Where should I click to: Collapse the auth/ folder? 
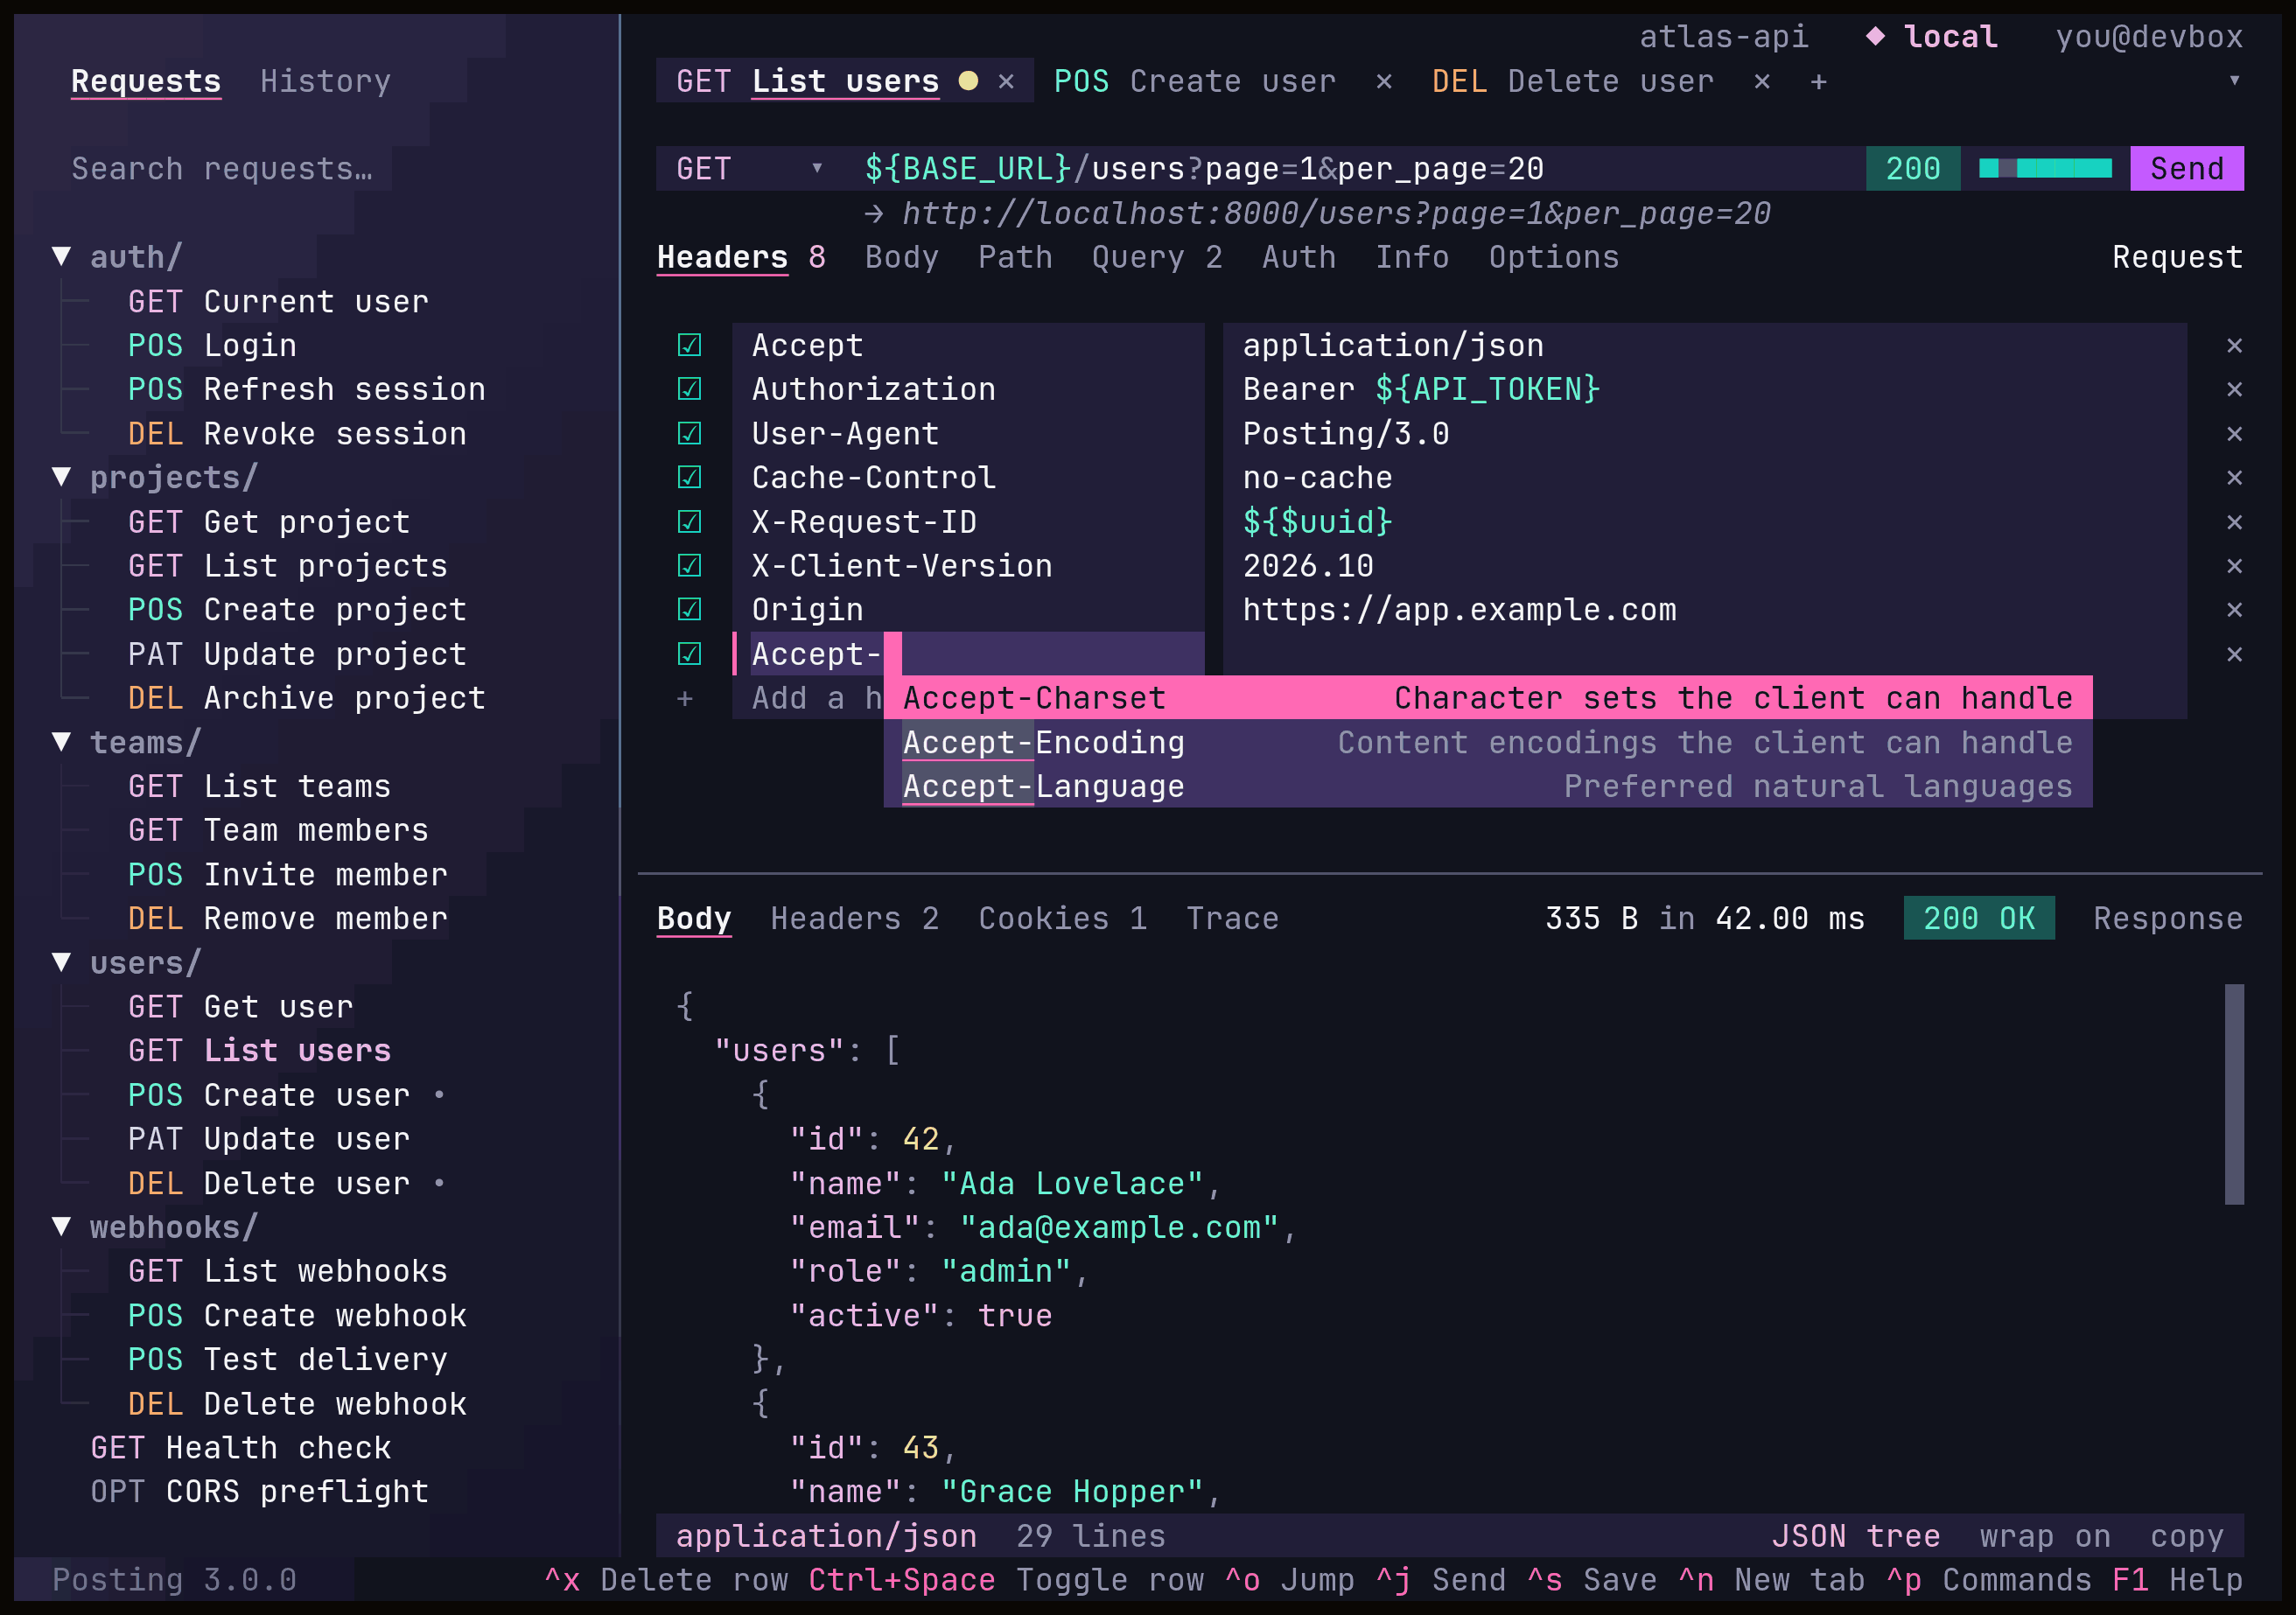tap(62, 257)
